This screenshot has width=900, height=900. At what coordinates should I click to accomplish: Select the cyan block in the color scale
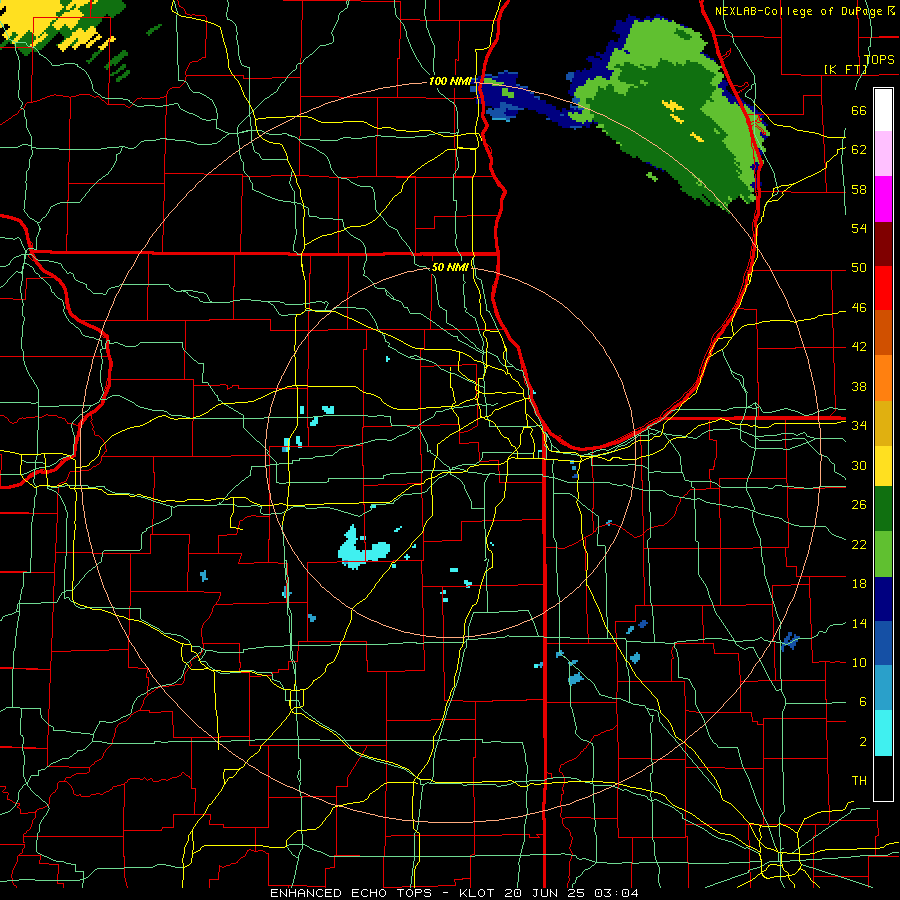(883, 733)
